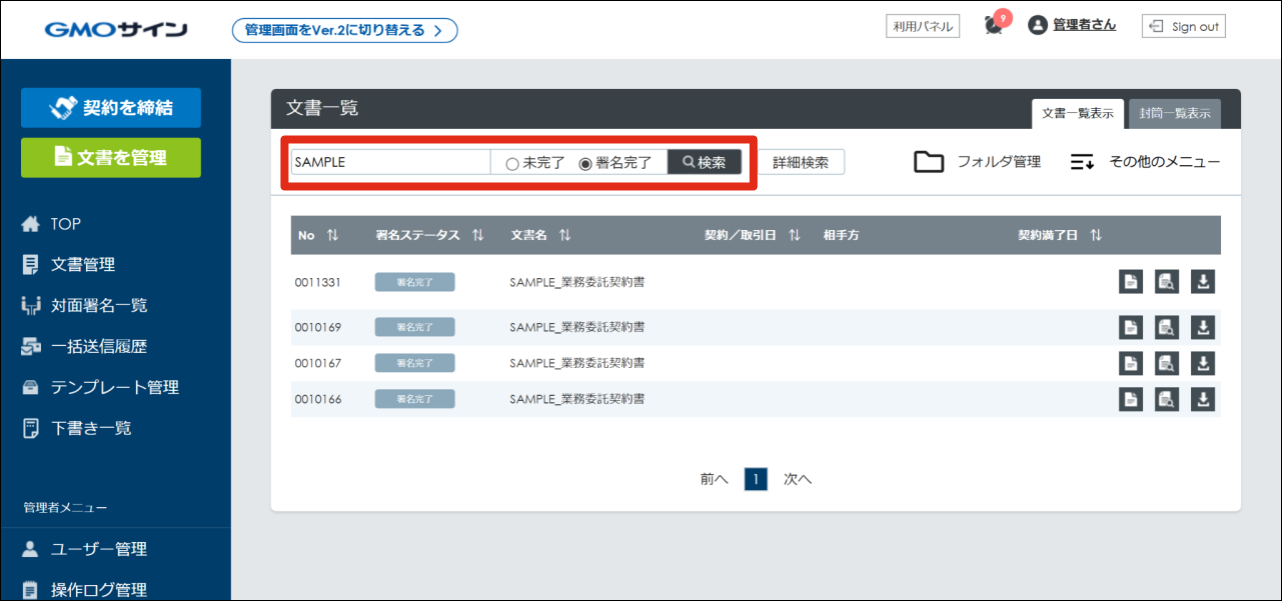
Task: Select the 未完了 radio button
Action: (512, 163)
